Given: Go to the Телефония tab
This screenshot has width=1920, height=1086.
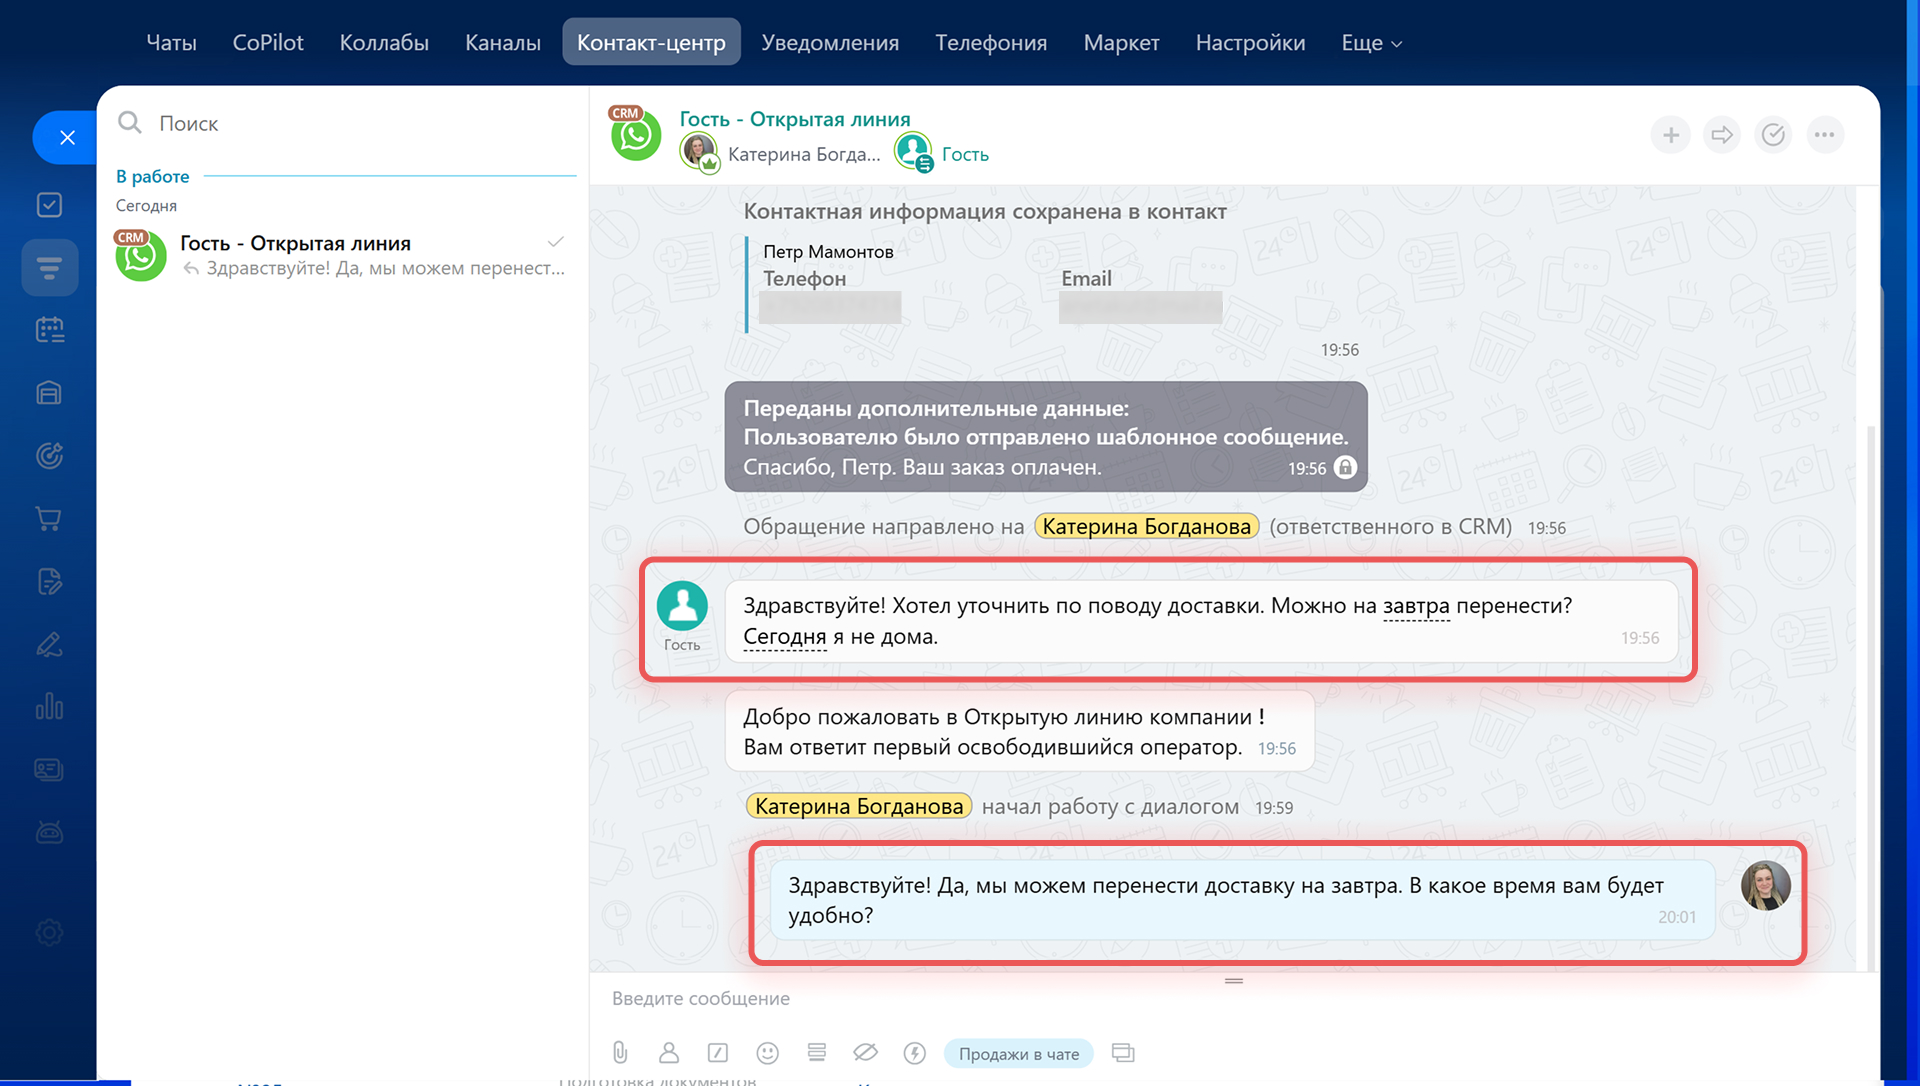Looking at the screenshot, I should point(991,42).
